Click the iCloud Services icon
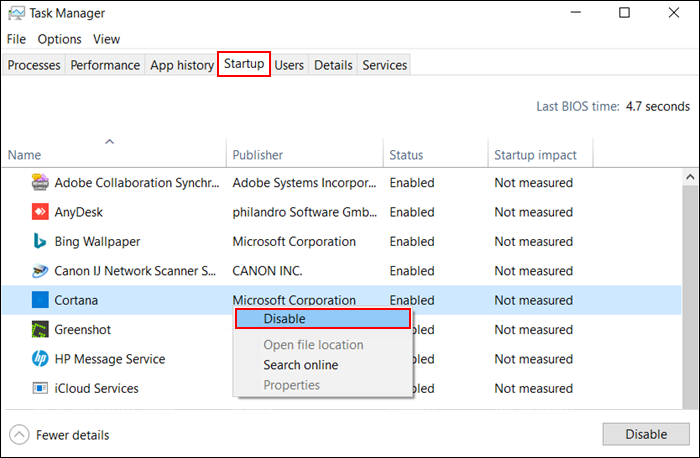The image size is (700, 458). point(40,388)
